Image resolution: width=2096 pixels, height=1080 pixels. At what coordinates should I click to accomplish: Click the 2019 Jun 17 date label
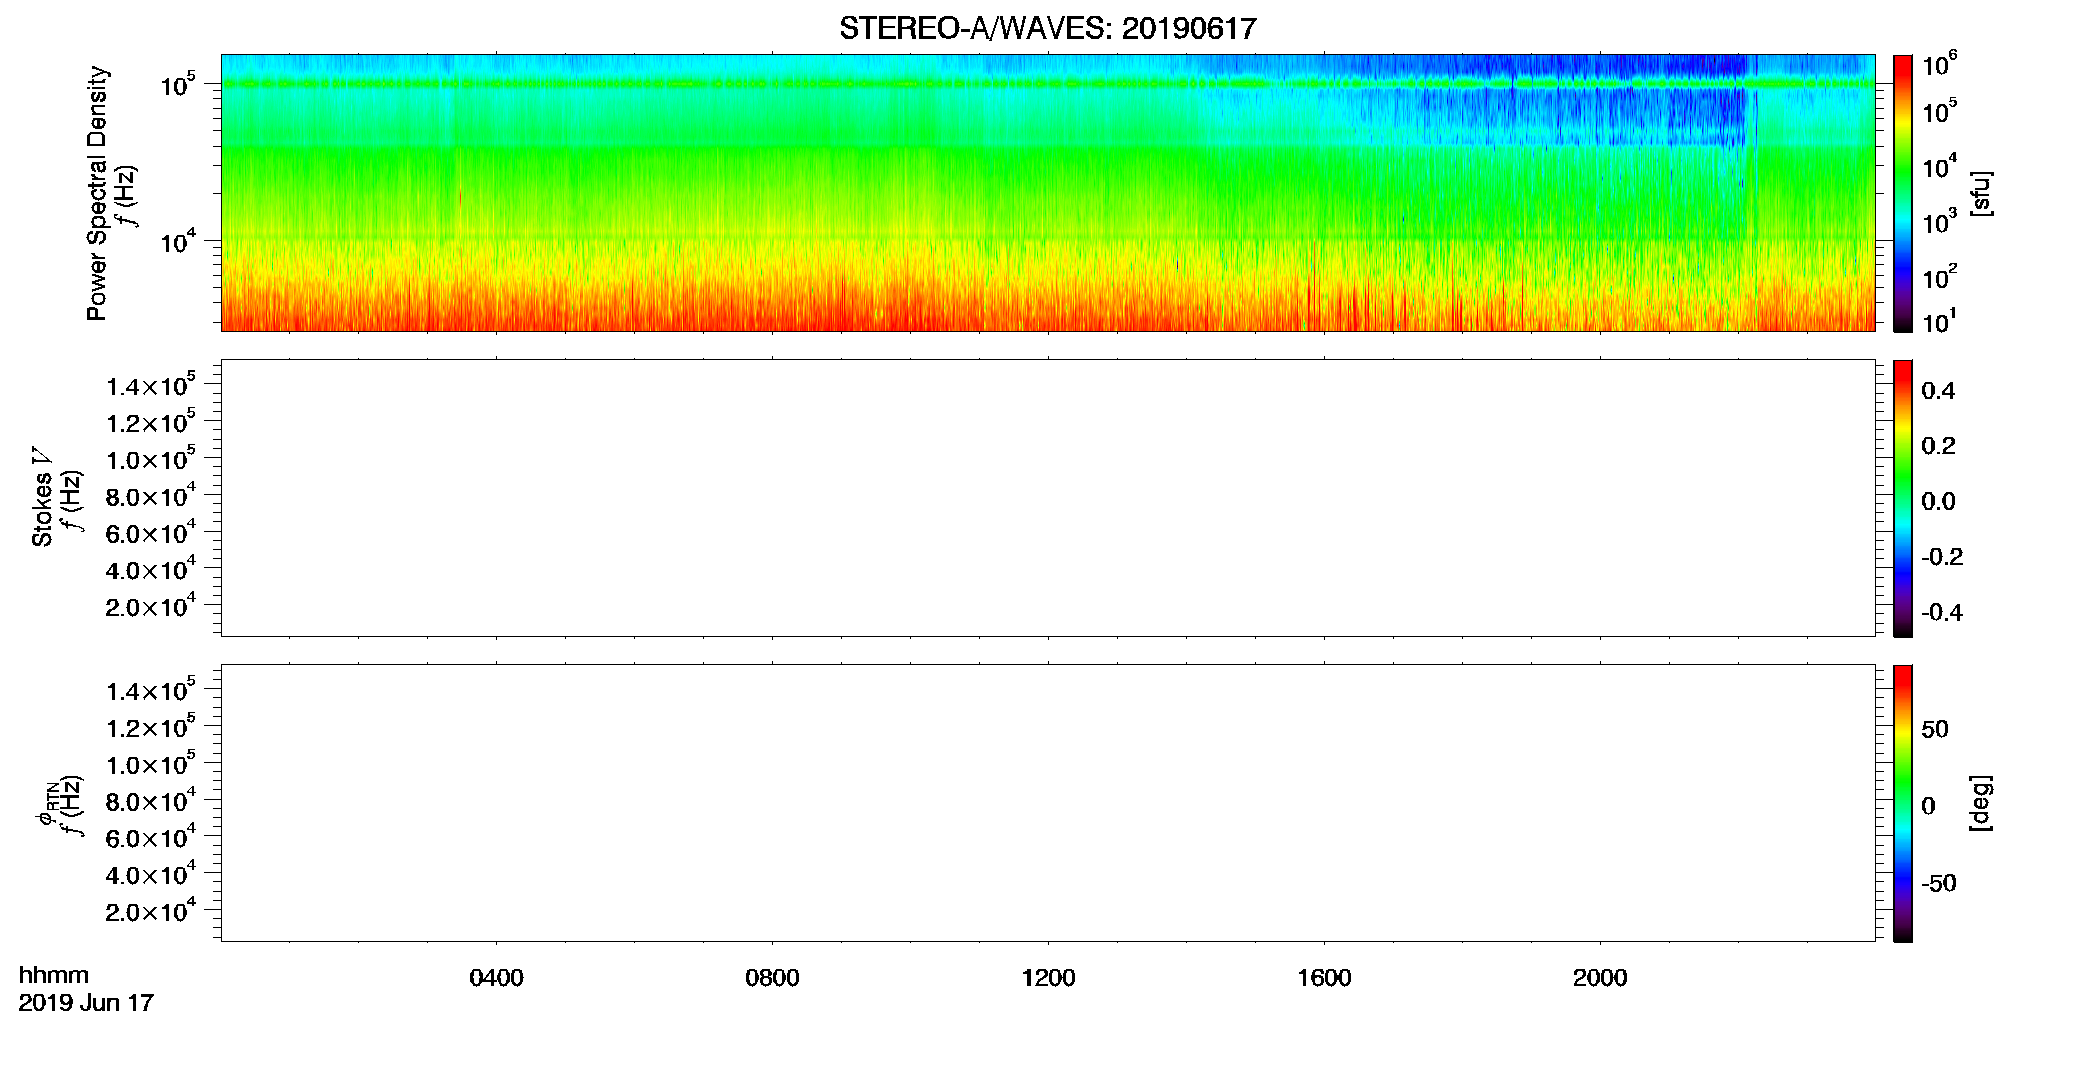coord(86,1003)
